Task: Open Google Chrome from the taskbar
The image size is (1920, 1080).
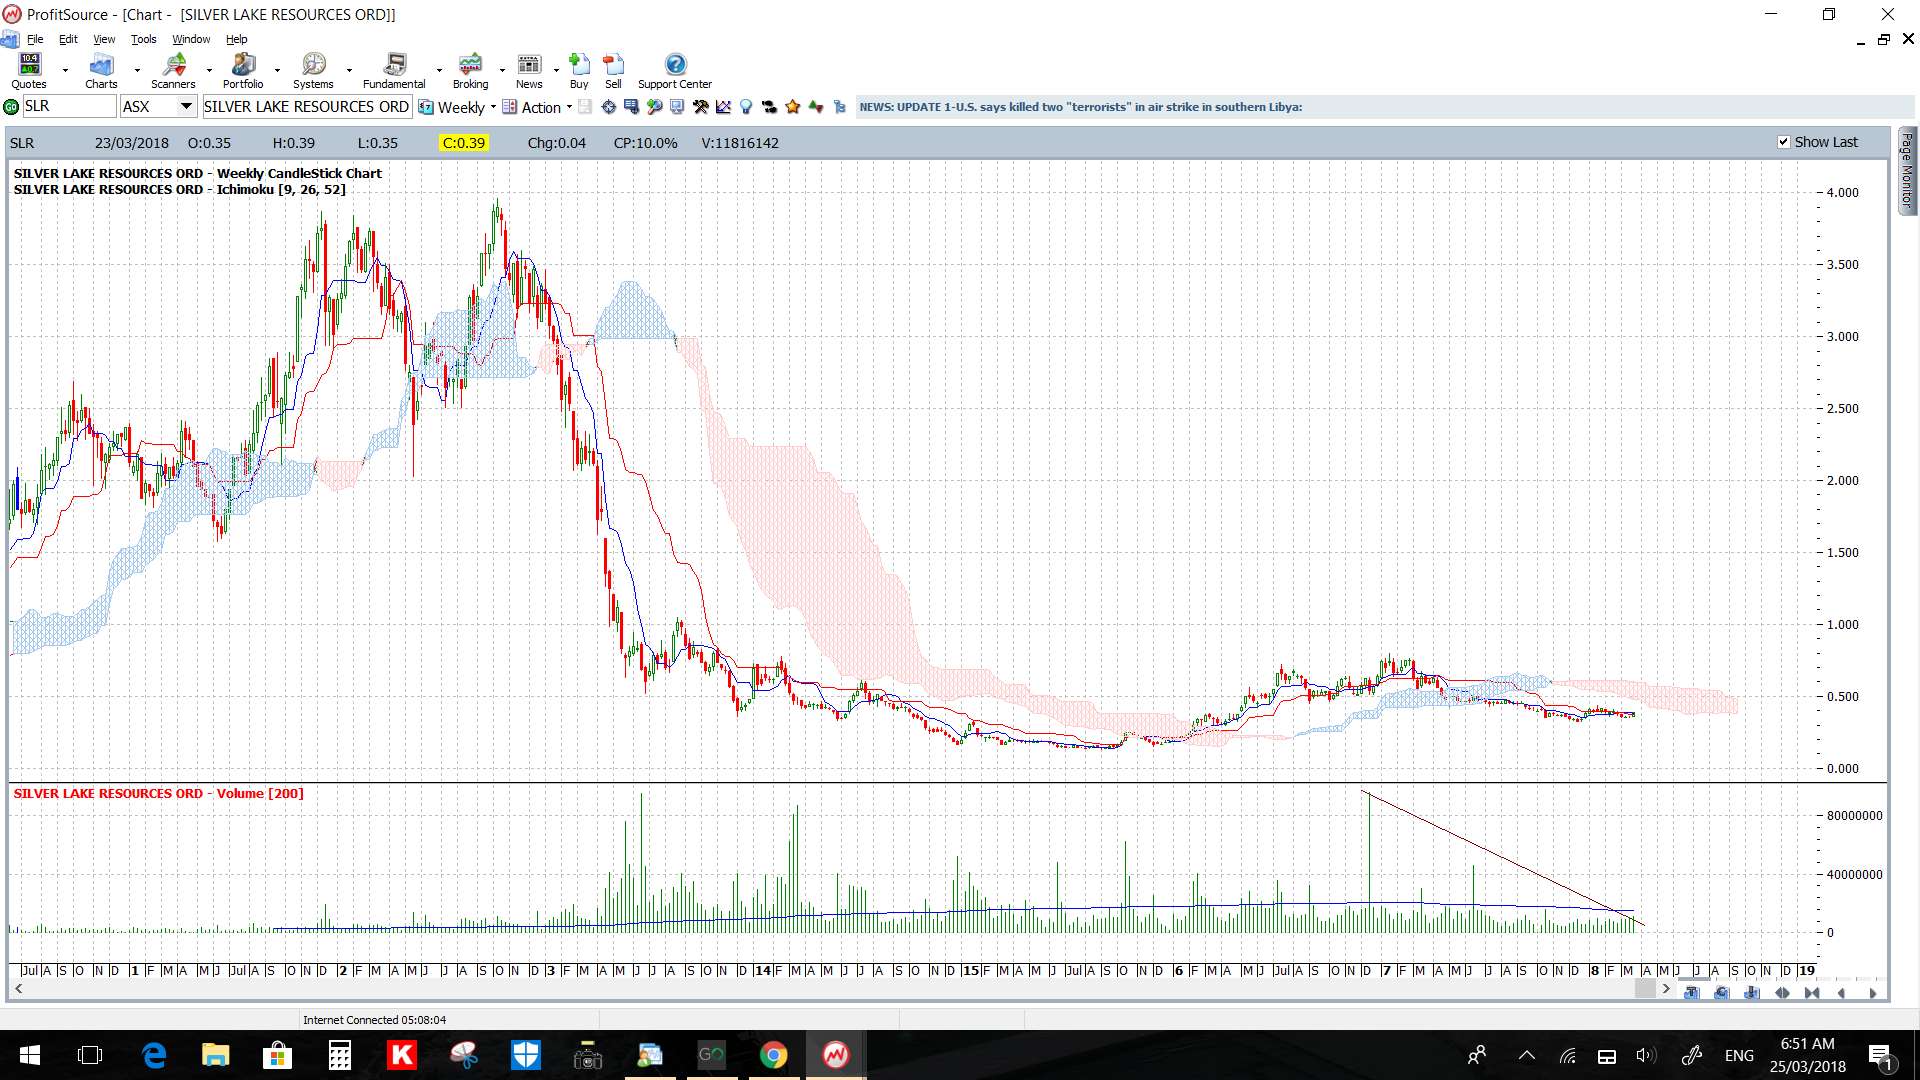Action: (773, 1055)
